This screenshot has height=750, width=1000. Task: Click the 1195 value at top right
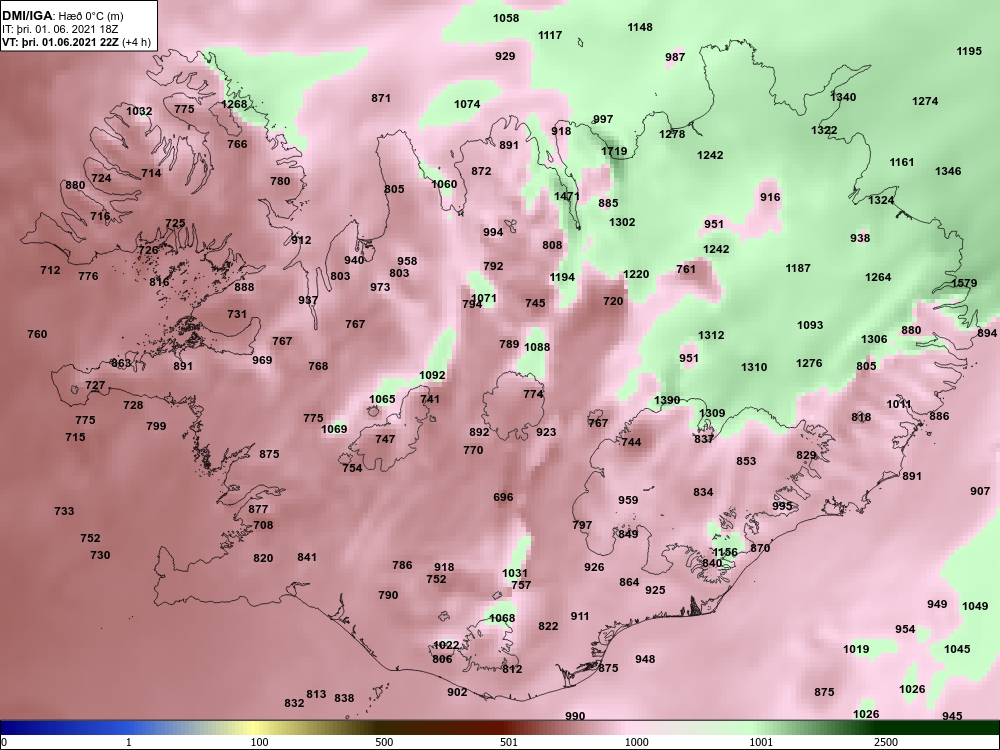pyautogui.click(x=969, y=51)
